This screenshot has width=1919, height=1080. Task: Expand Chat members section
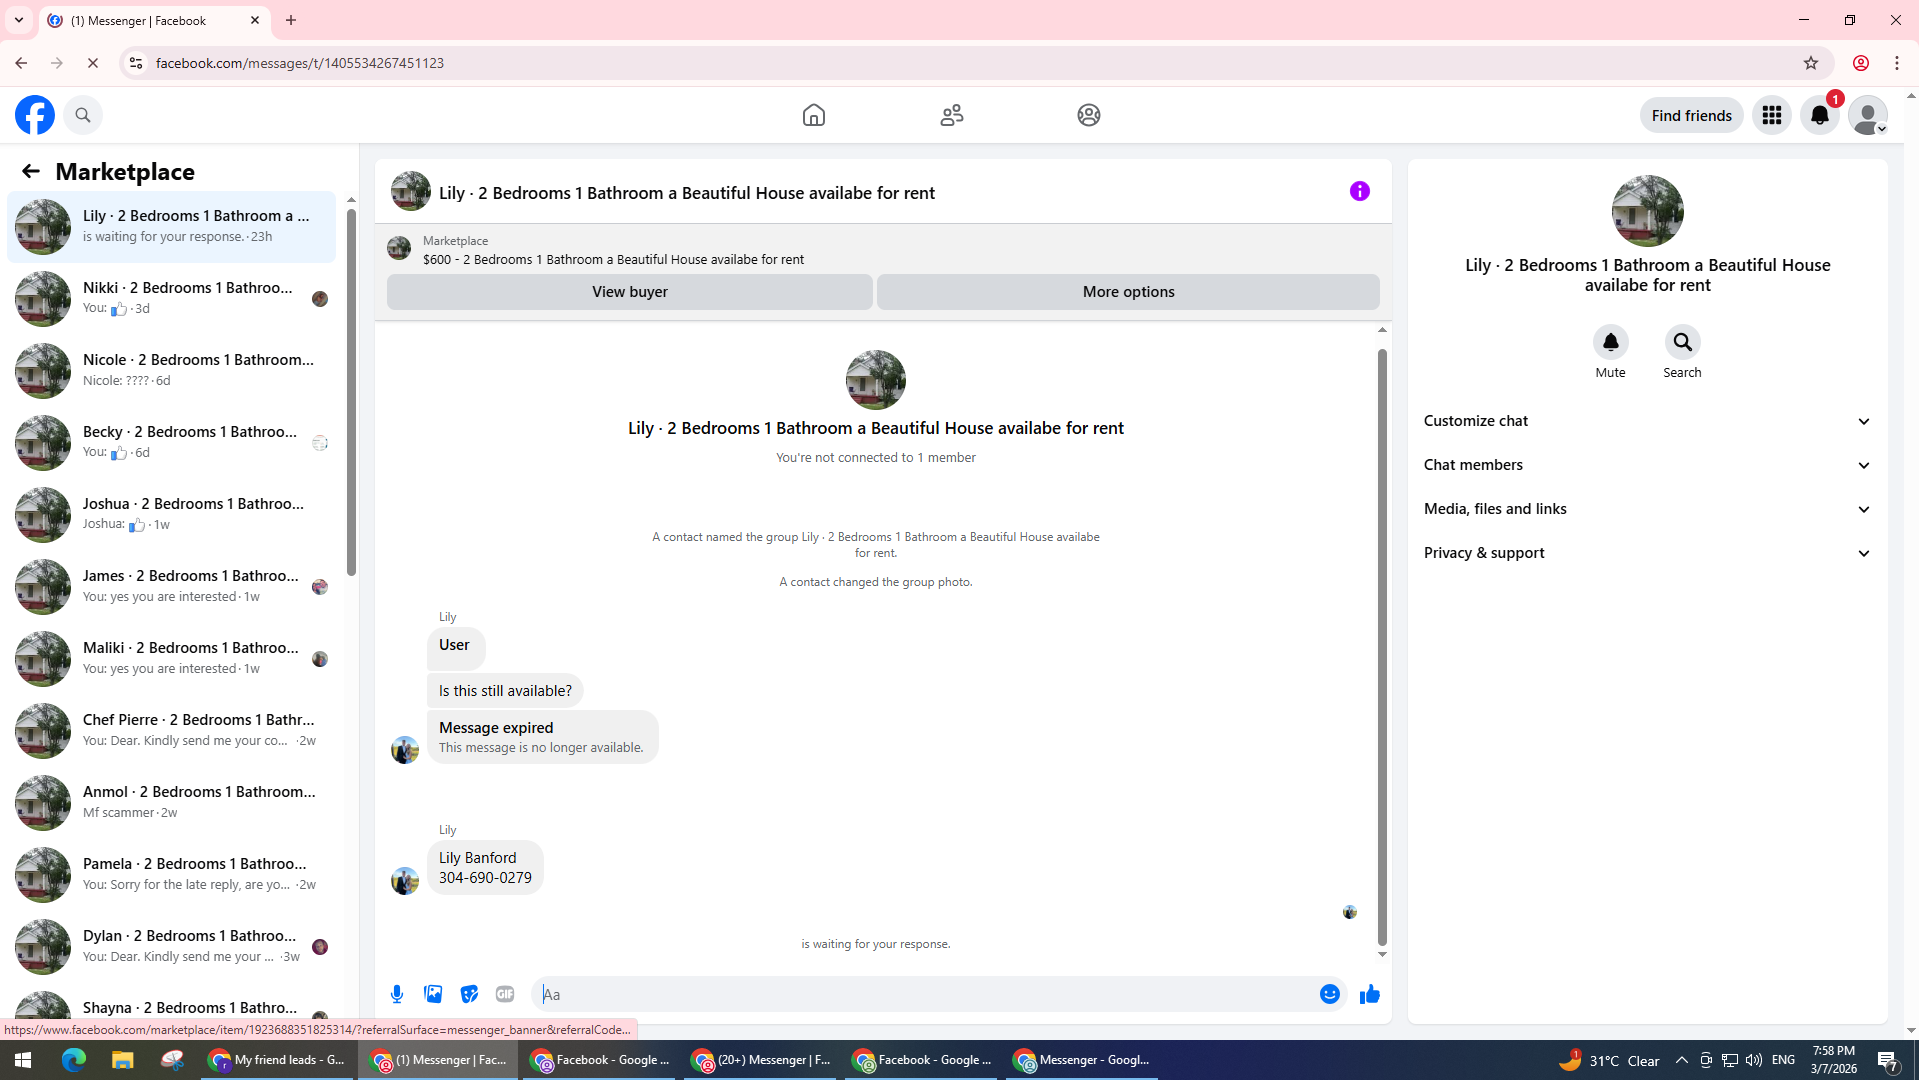[1648, 465]
